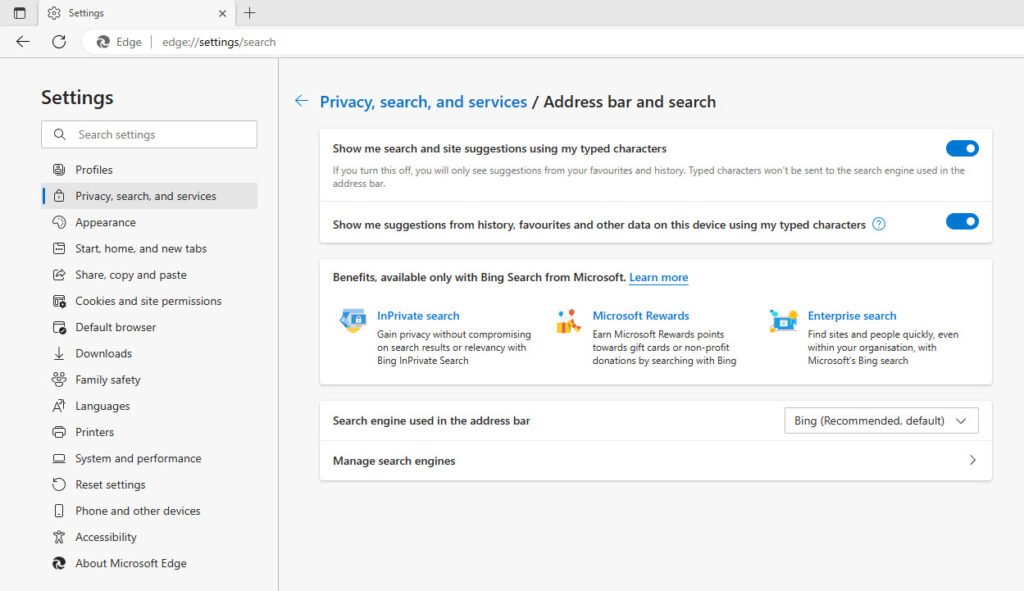Click the Search settings input field
Screen dimensions: 1024x591
[148, 134]
